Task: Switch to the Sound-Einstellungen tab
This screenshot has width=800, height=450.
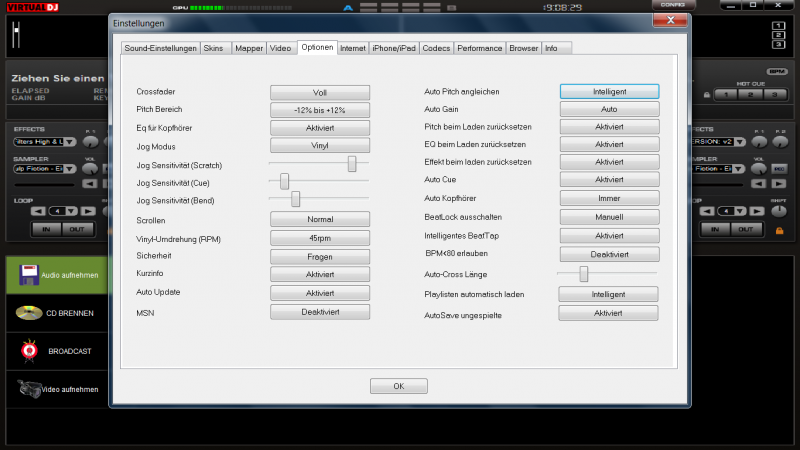Action: pyautogui.click(x=160, y=48)
